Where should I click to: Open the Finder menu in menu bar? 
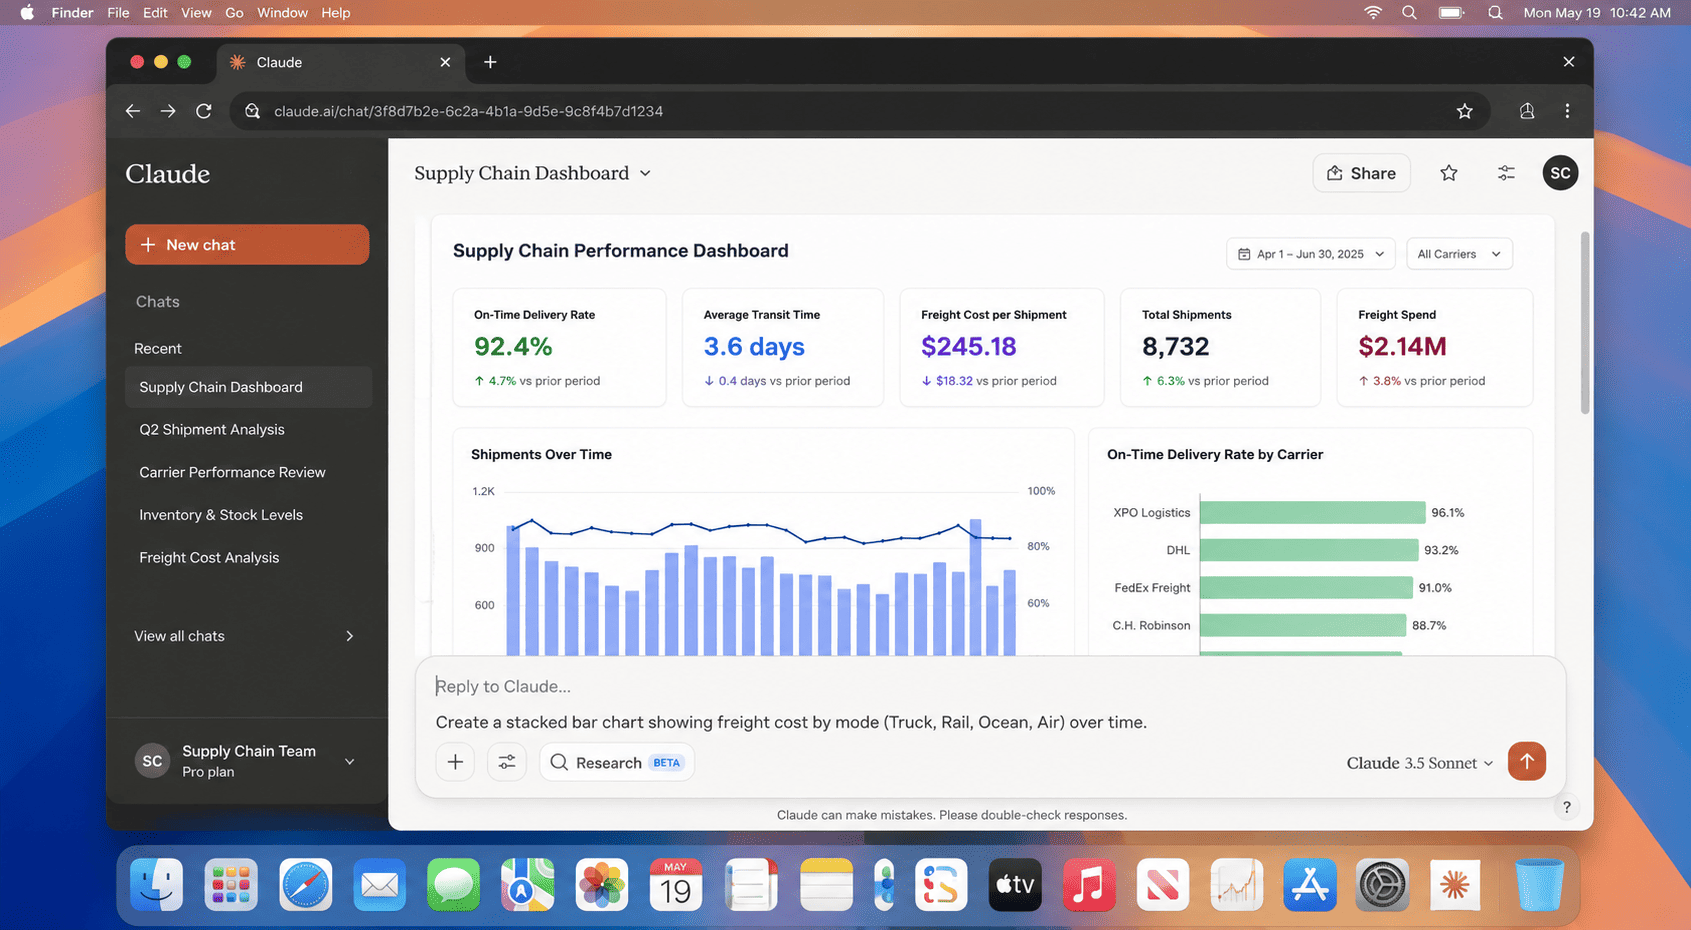click(x=72, y=13)
